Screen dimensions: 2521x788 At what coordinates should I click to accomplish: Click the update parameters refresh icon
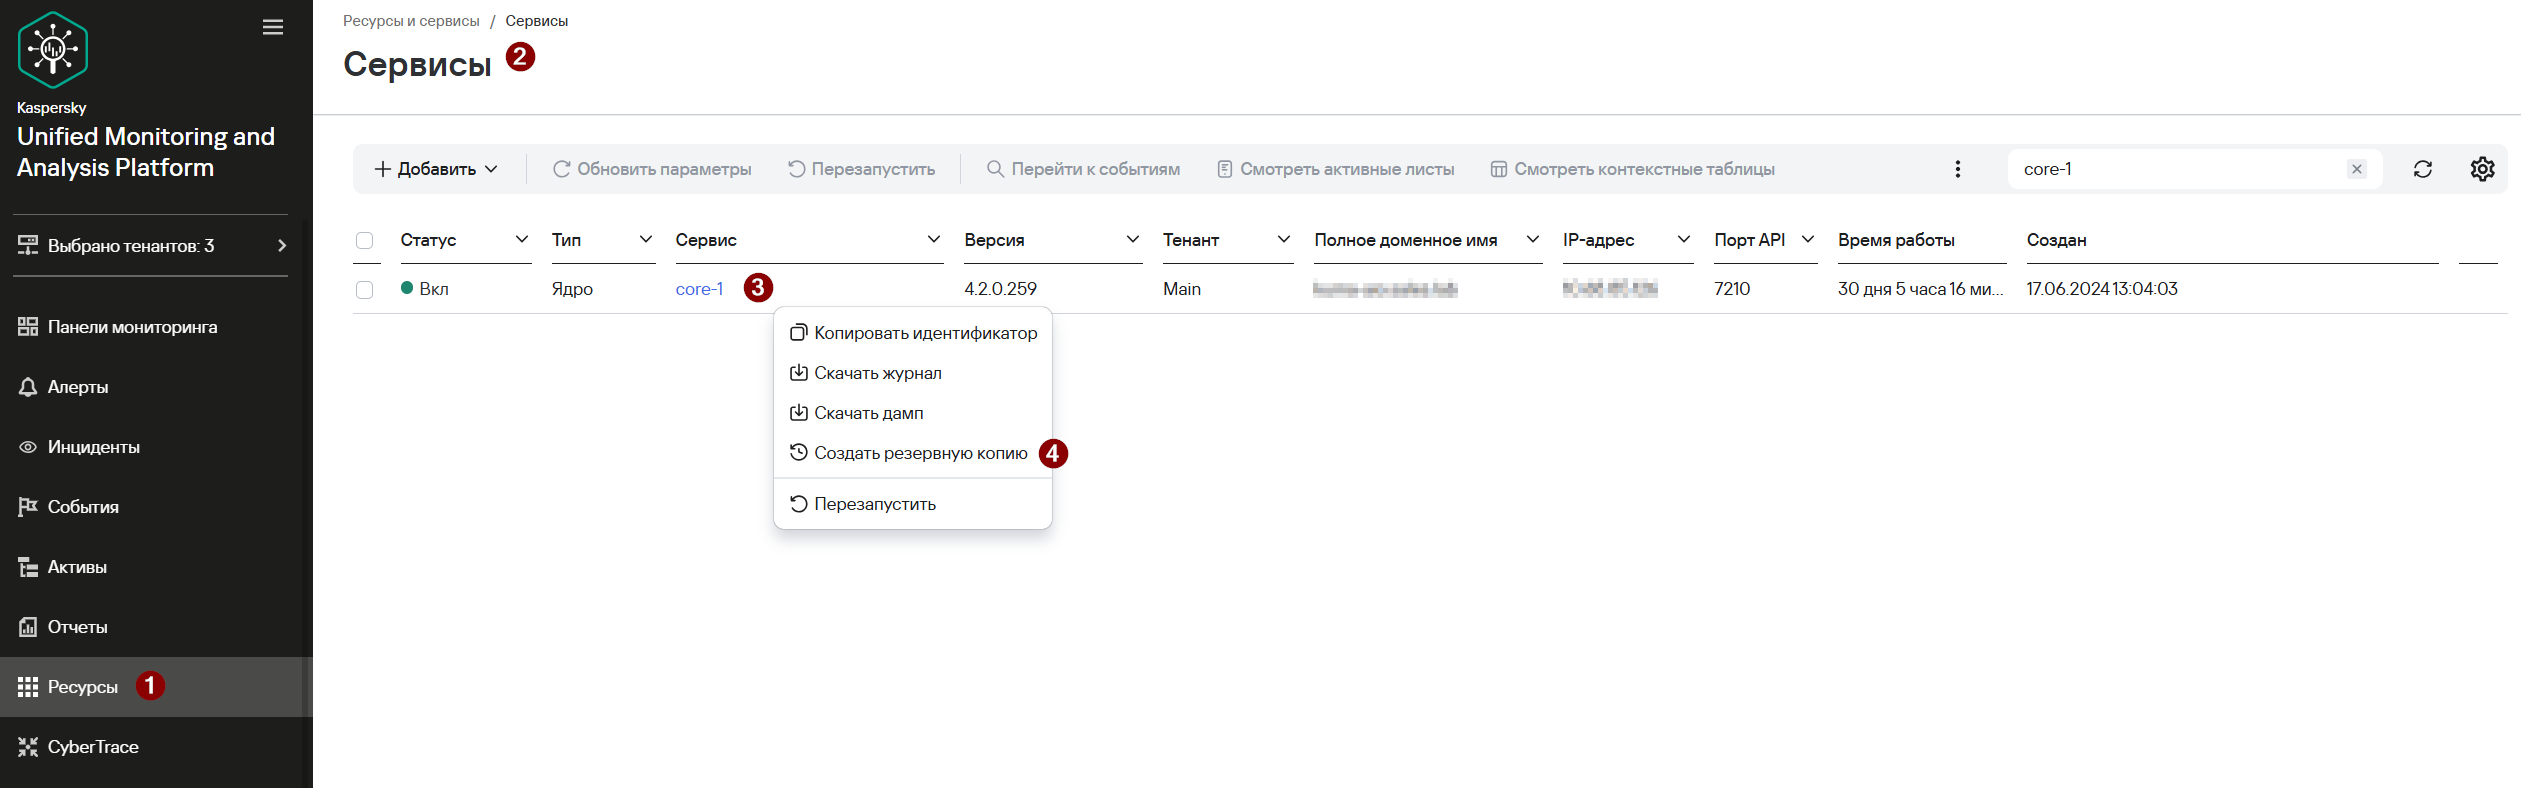[562, 169]
